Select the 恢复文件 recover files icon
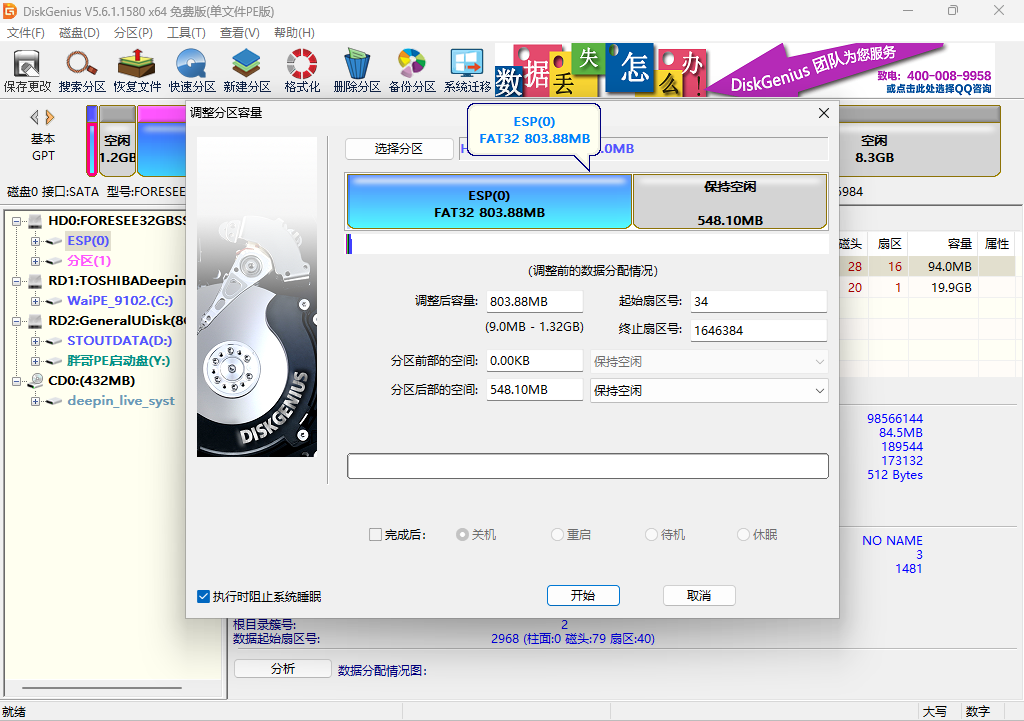The image size is (1024, 721). click(136, 71)
